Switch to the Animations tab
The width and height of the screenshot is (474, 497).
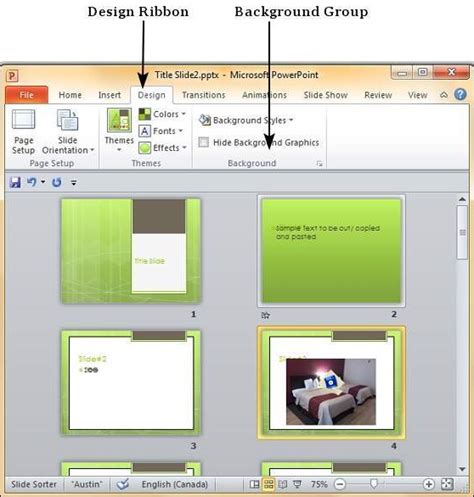[264, 95]
